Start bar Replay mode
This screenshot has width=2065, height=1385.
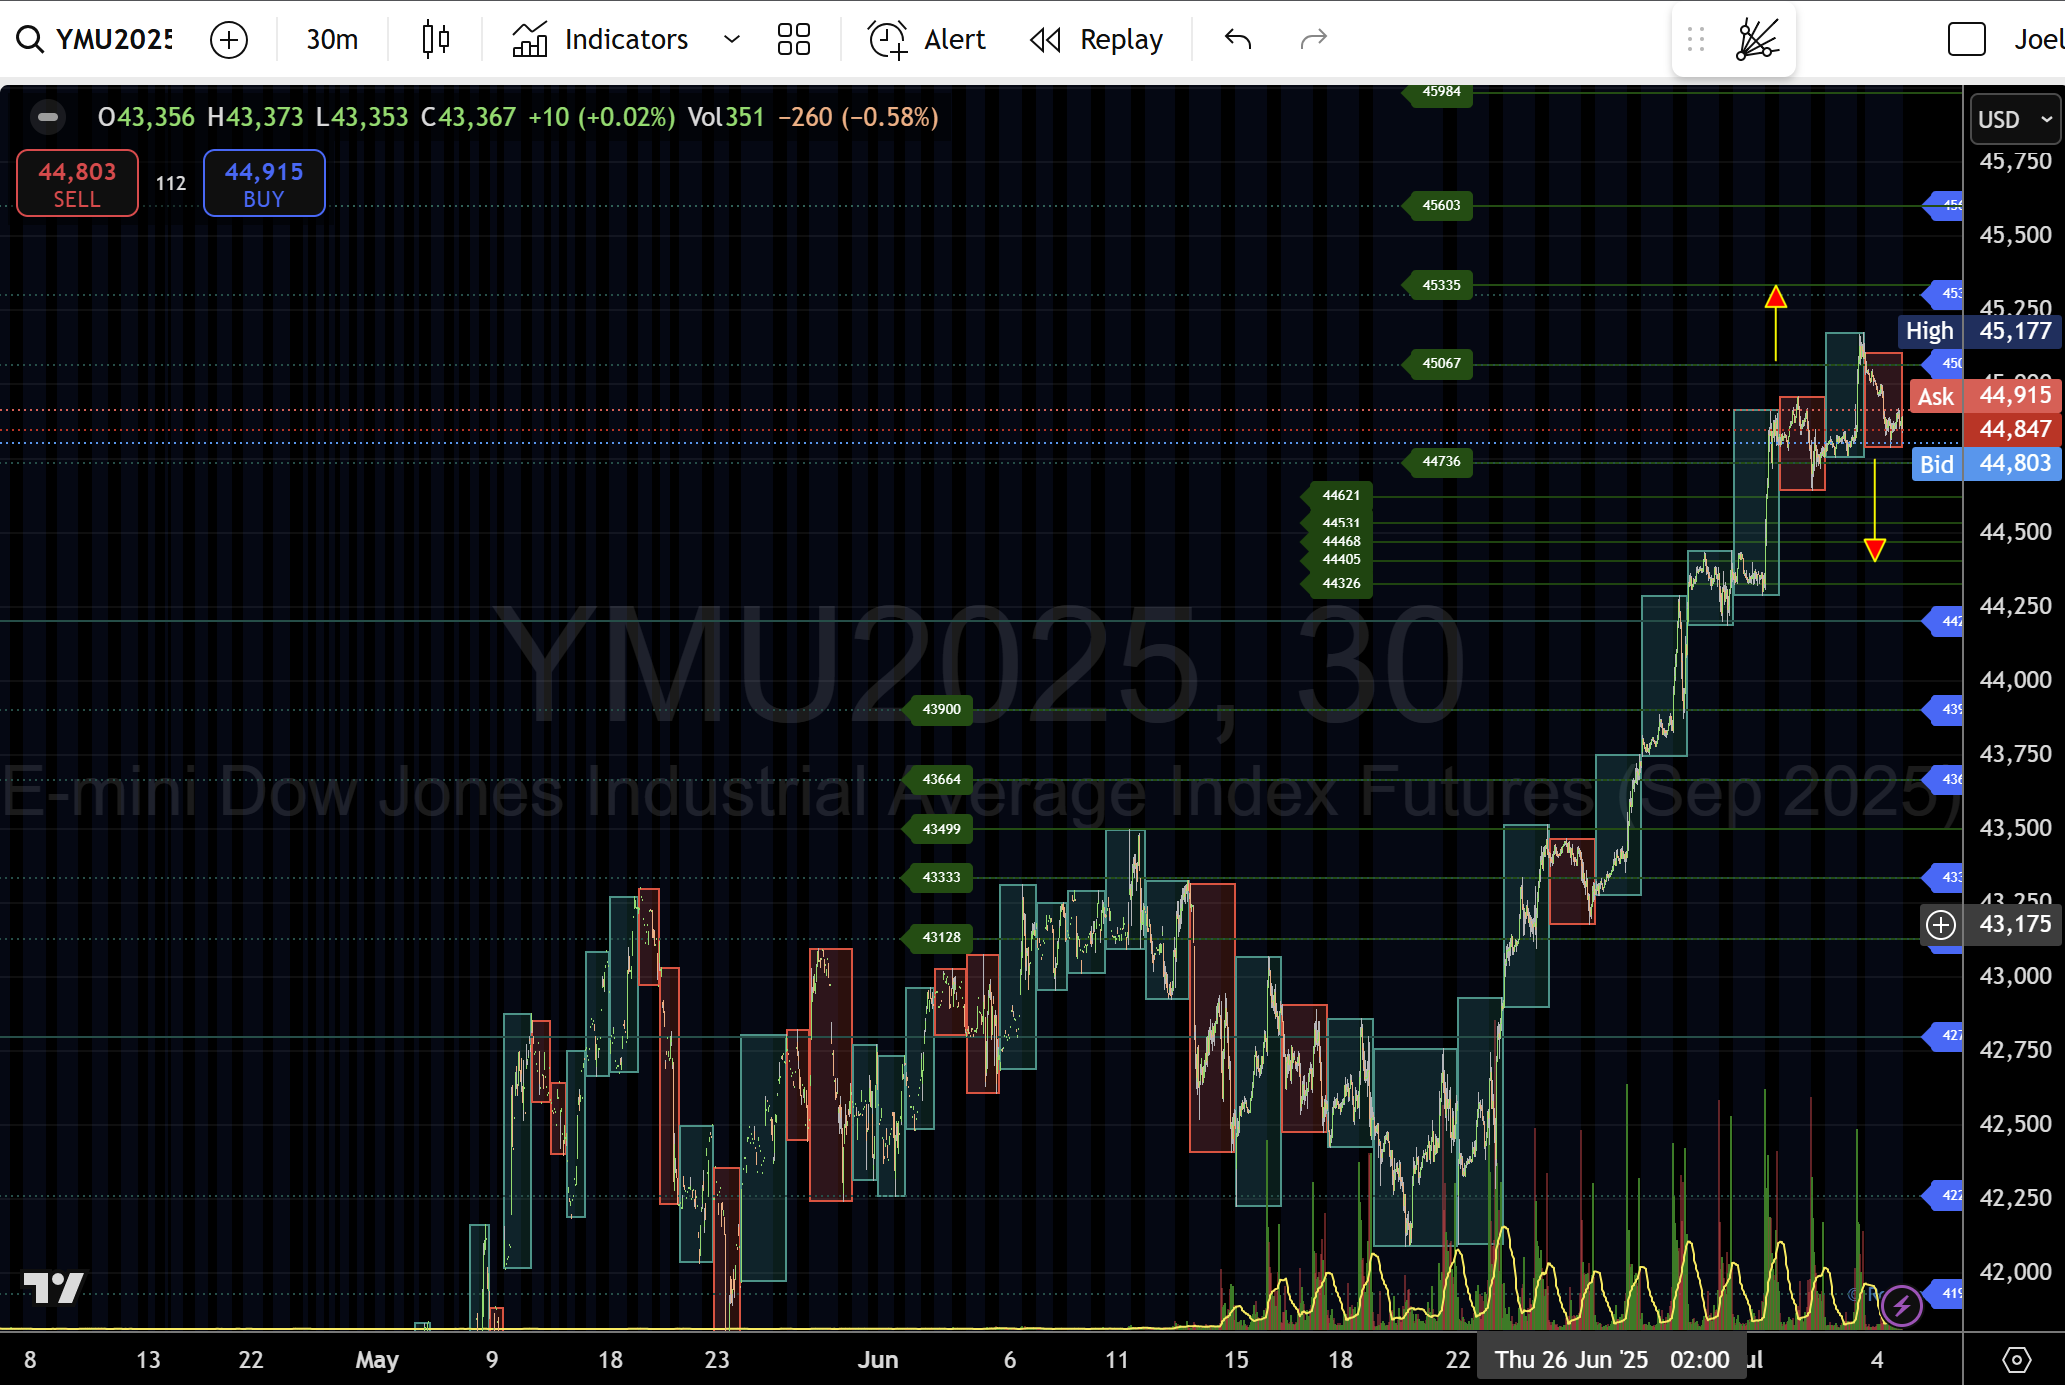pyautogui.click(x=1097, y=39)
